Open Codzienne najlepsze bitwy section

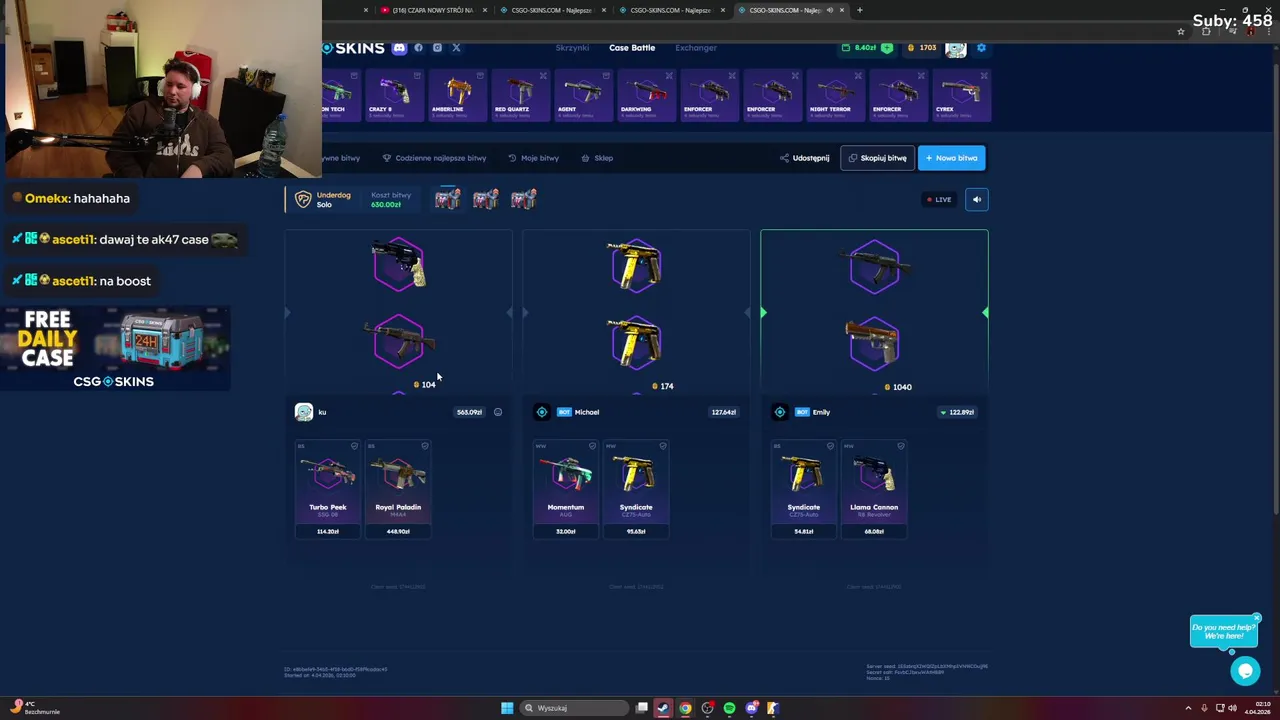(434, 158)
